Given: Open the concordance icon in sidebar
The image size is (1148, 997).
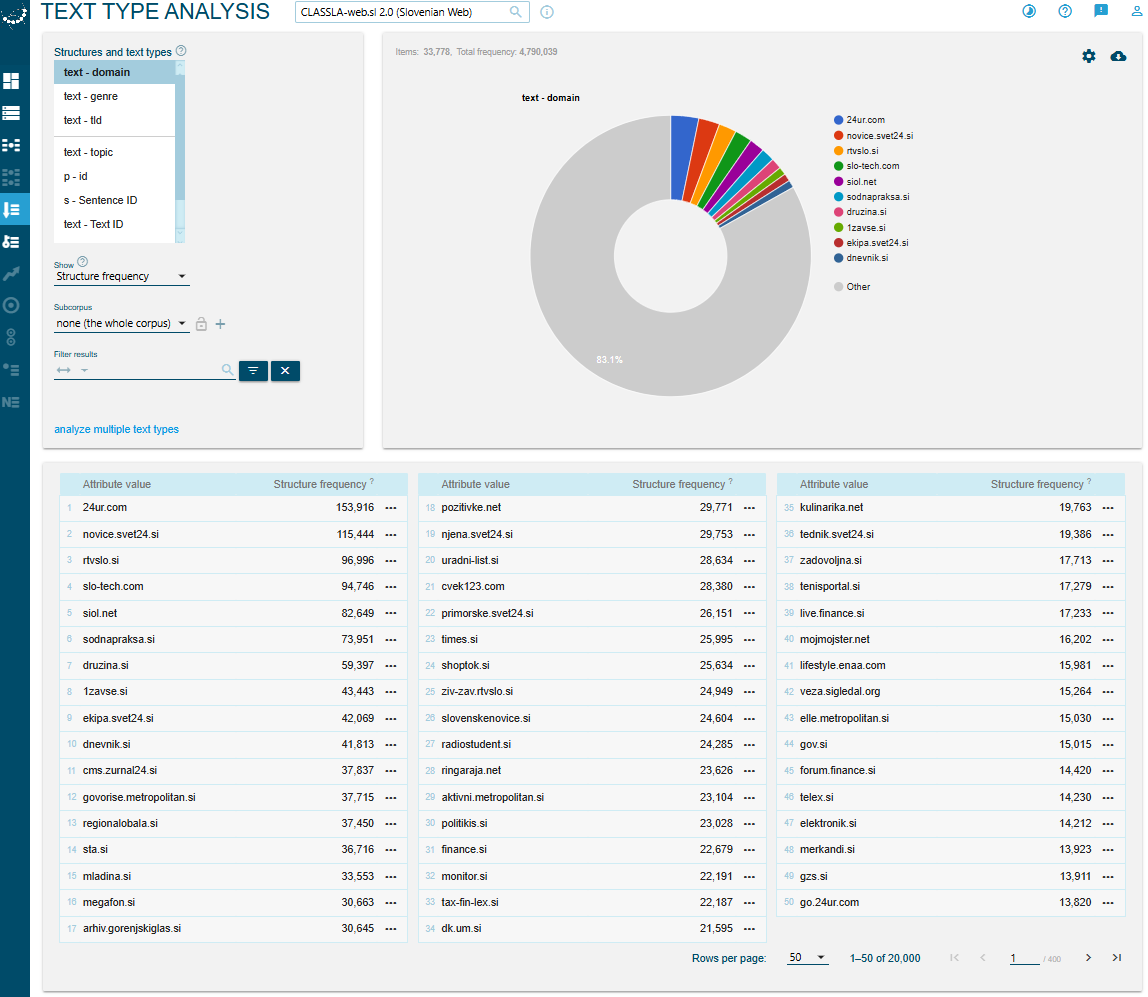Looking at the screenshot, I should coord(11,113).
